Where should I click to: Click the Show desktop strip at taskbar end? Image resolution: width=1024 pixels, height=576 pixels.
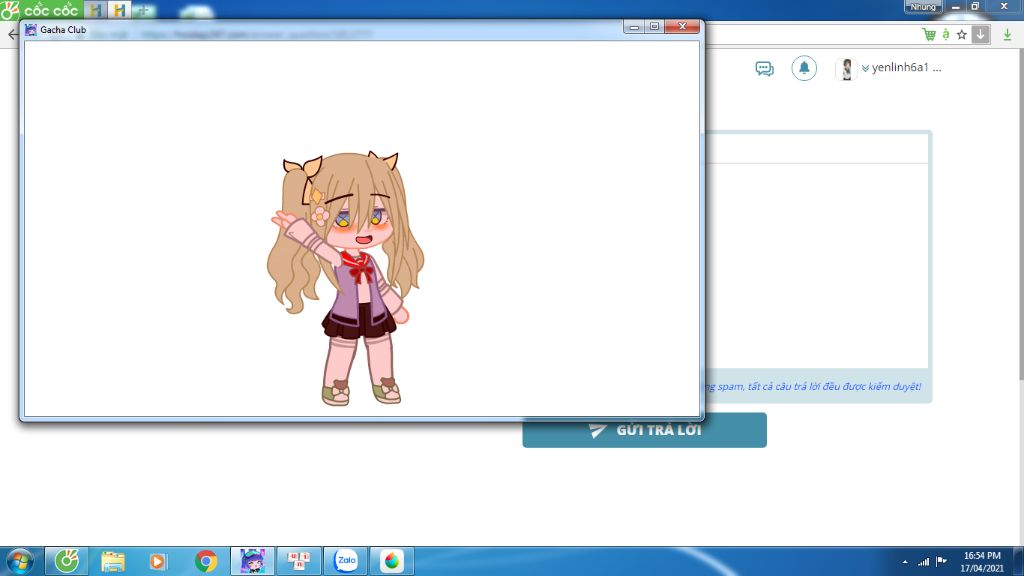pyautogui.click(x=1018, y=562)
